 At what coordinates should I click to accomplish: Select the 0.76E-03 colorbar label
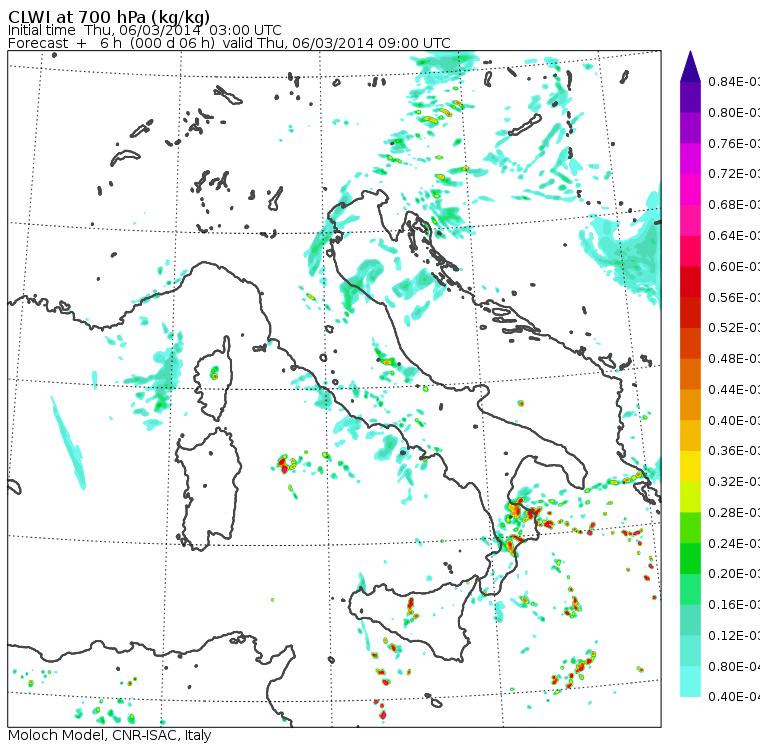click(734, 144)
